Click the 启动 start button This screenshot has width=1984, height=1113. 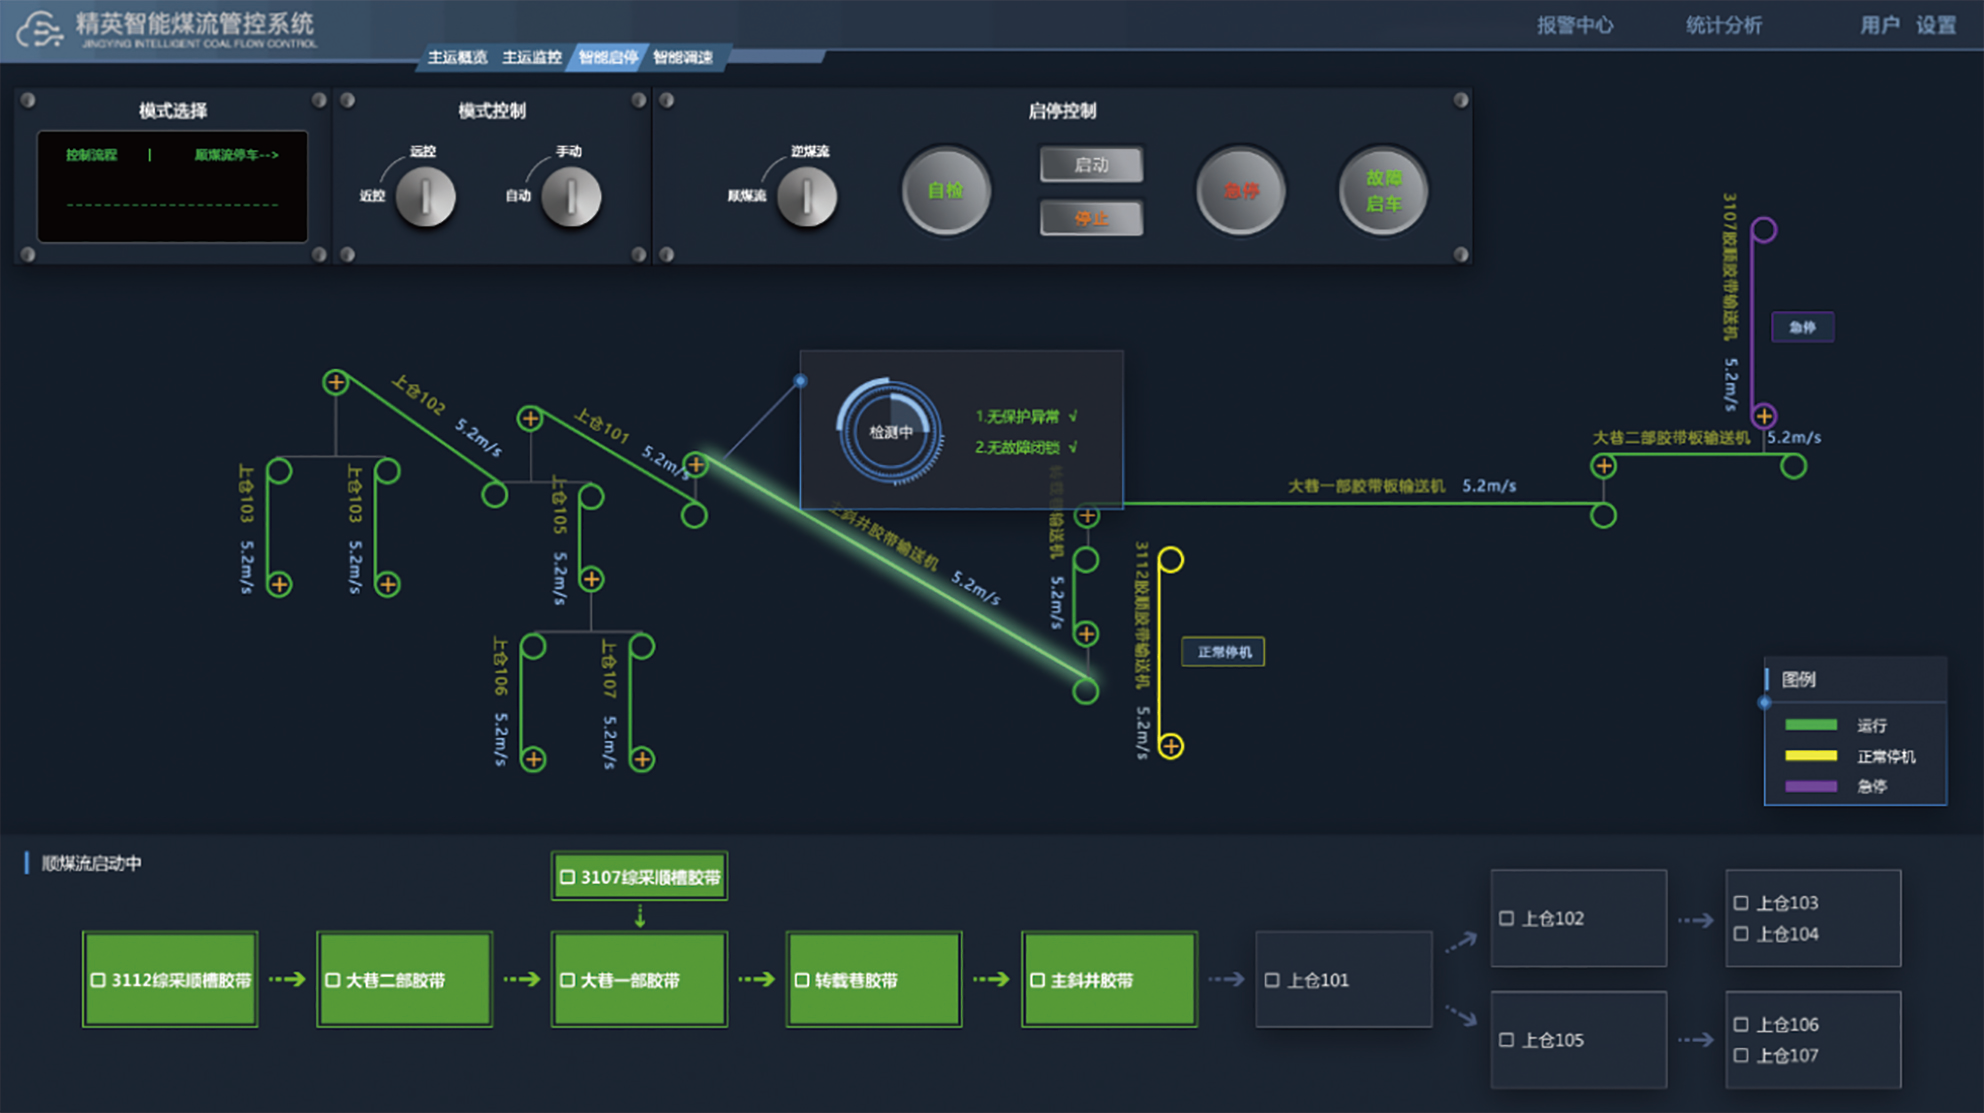click(x=1091, y=165)
